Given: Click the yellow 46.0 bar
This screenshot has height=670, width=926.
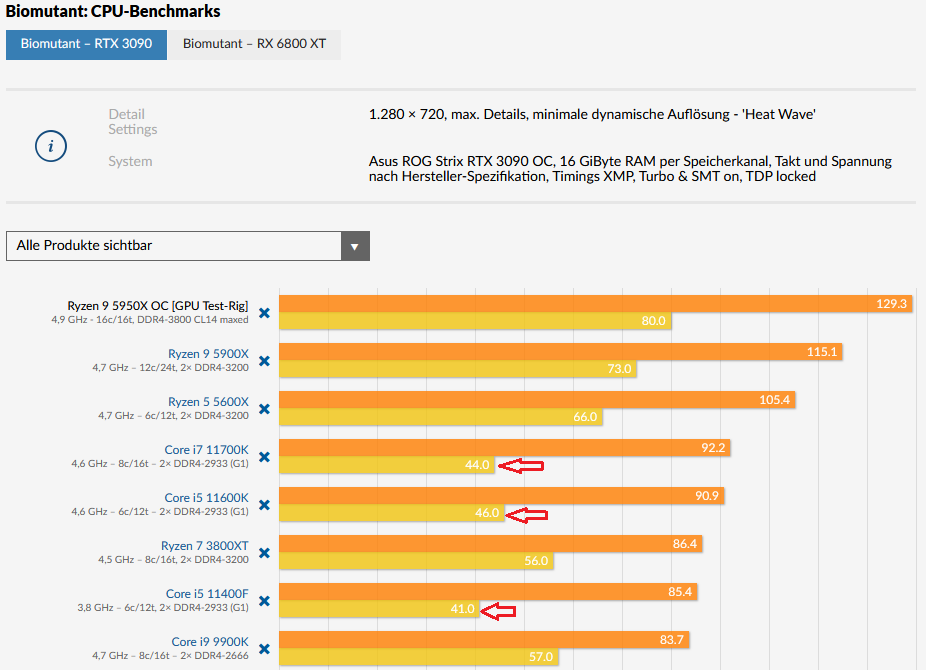Looking at the screenshot, I should [x=392, y=512].
